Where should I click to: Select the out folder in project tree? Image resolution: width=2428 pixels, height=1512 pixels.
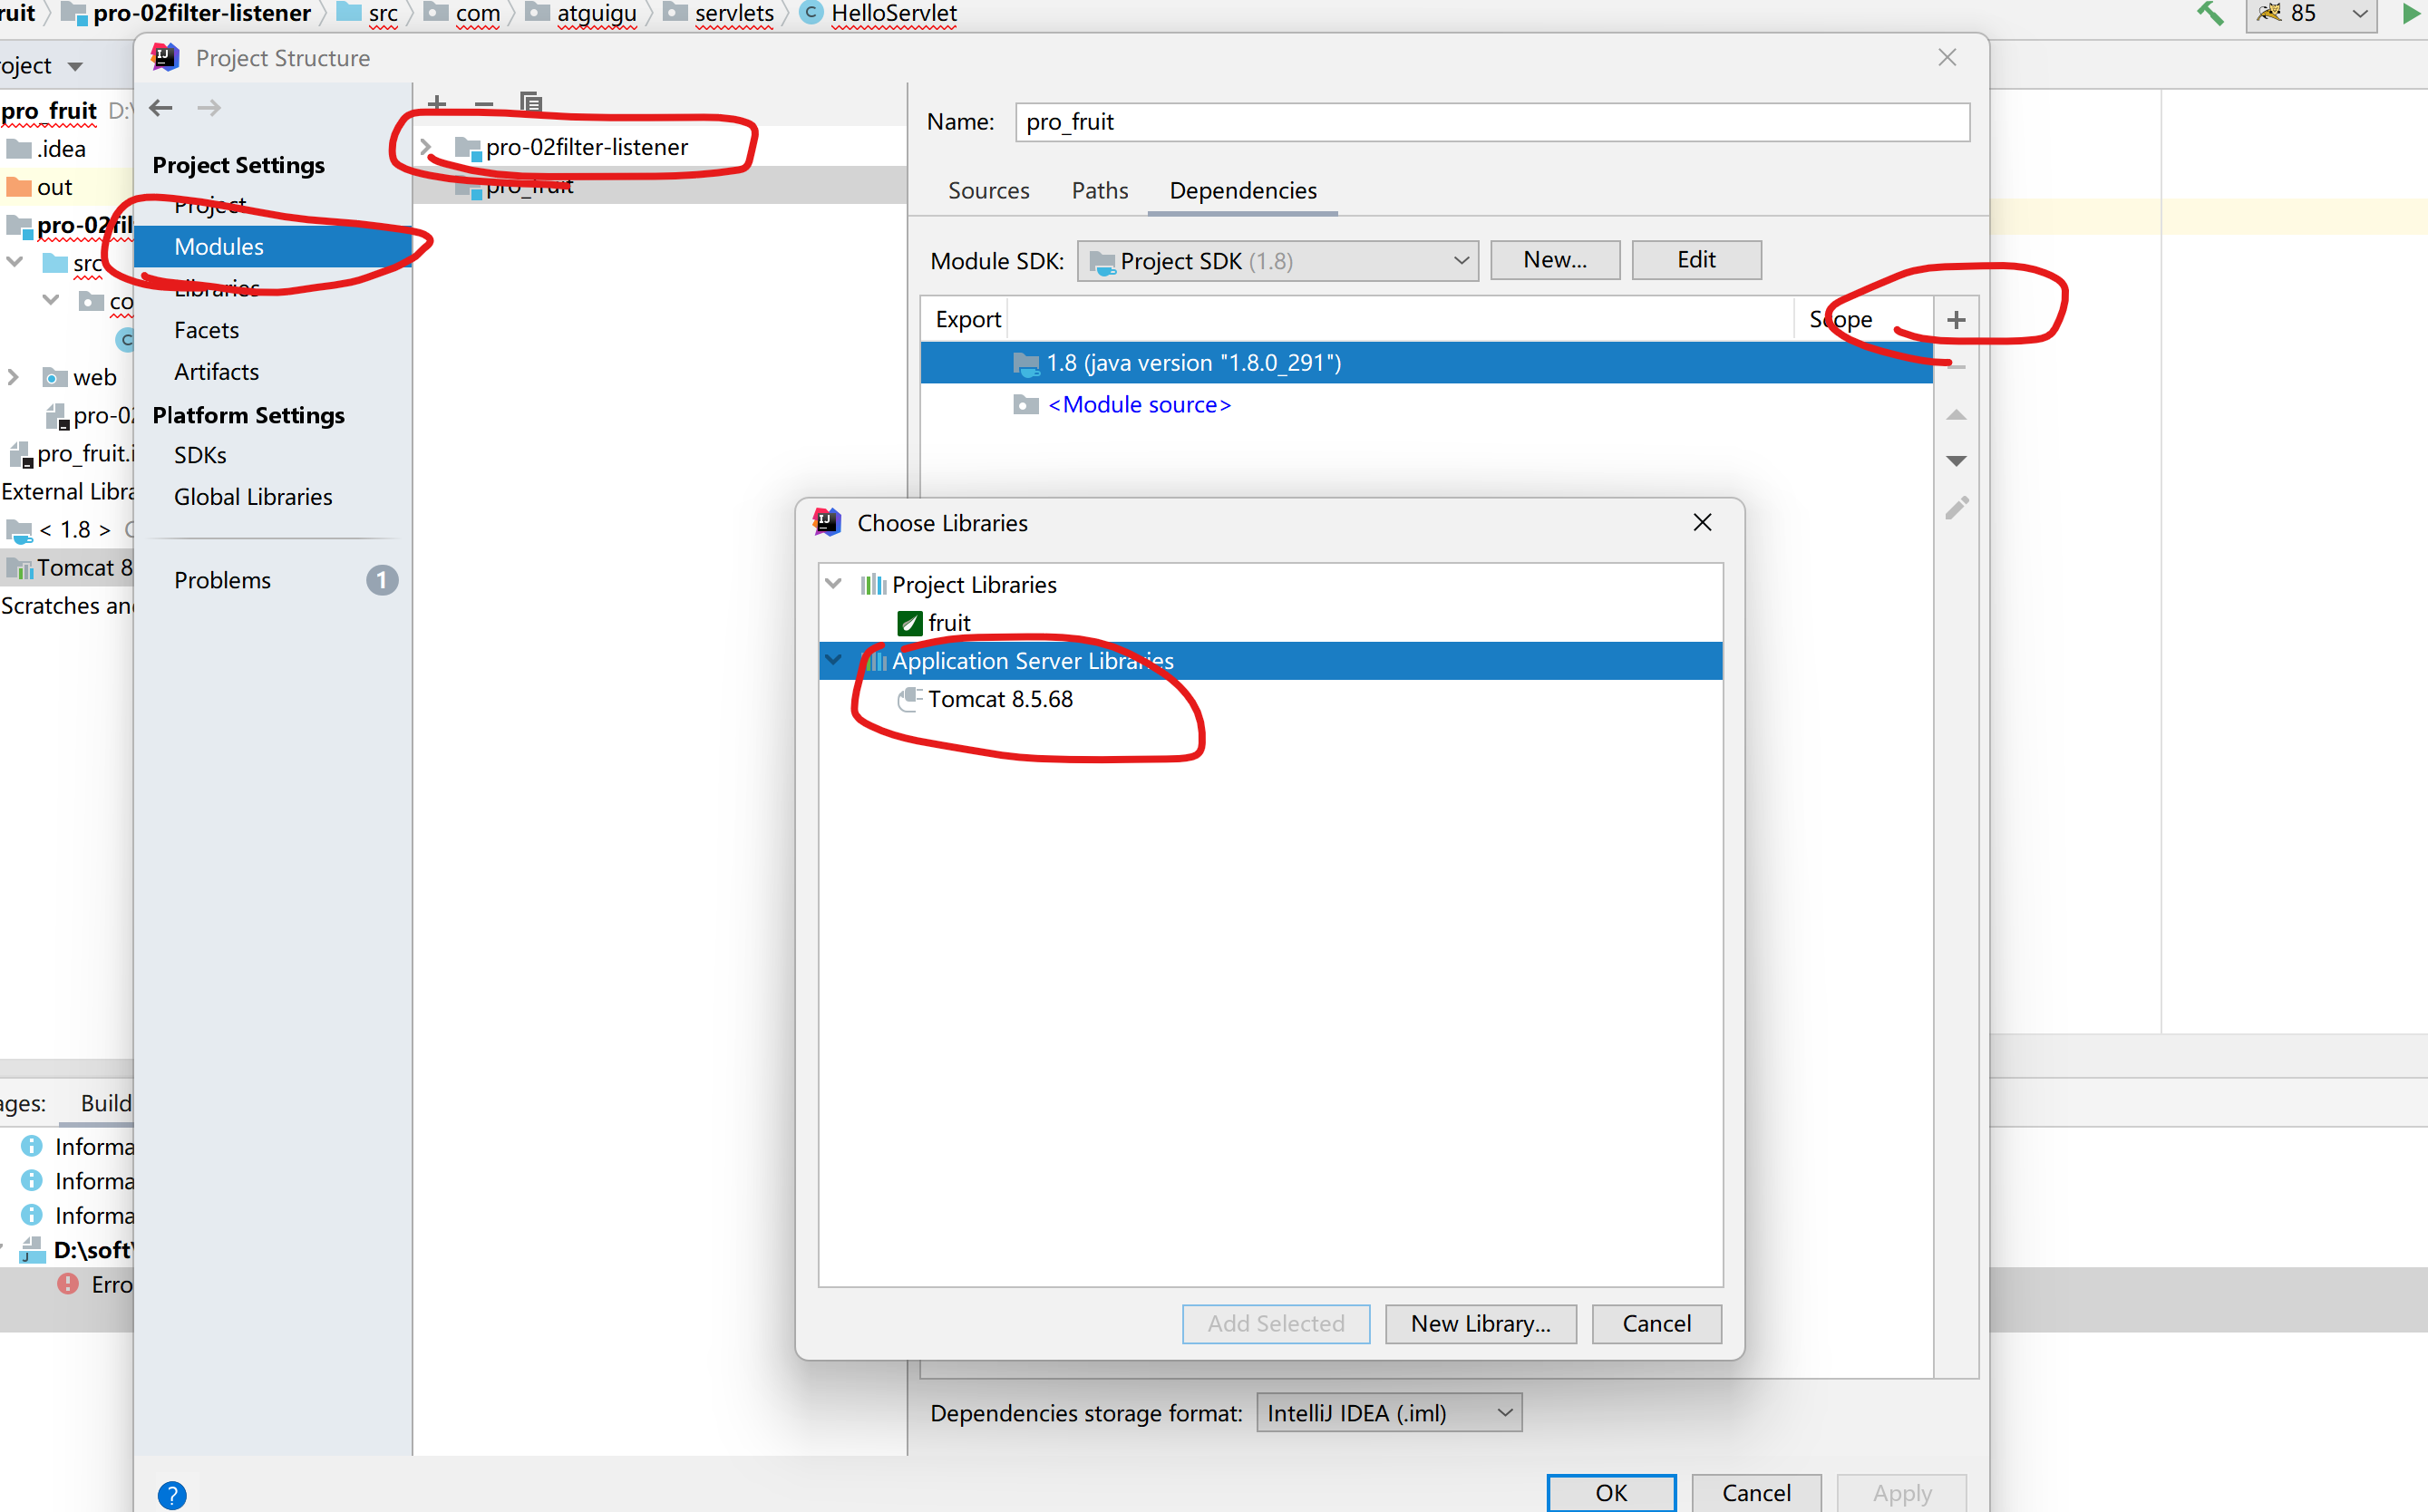(x=54, y=187)
